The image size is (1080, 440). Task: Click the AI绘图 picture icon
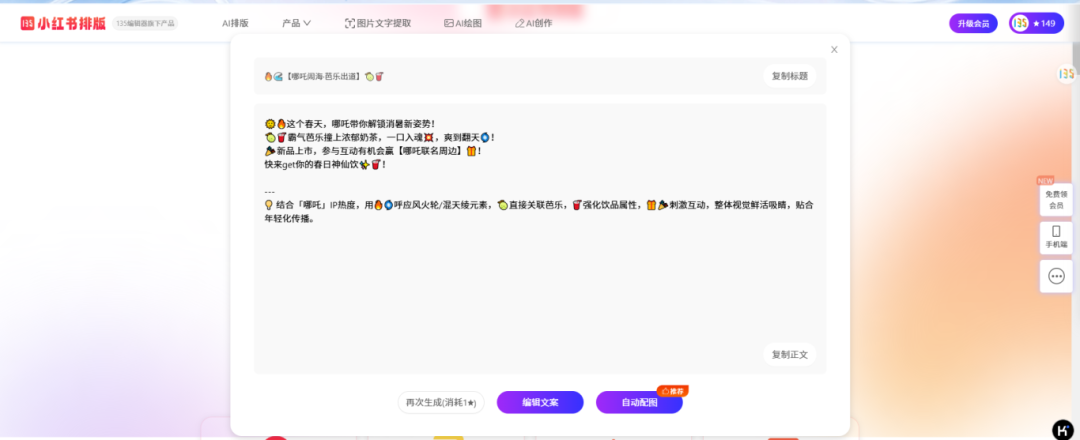coord(448,23)
